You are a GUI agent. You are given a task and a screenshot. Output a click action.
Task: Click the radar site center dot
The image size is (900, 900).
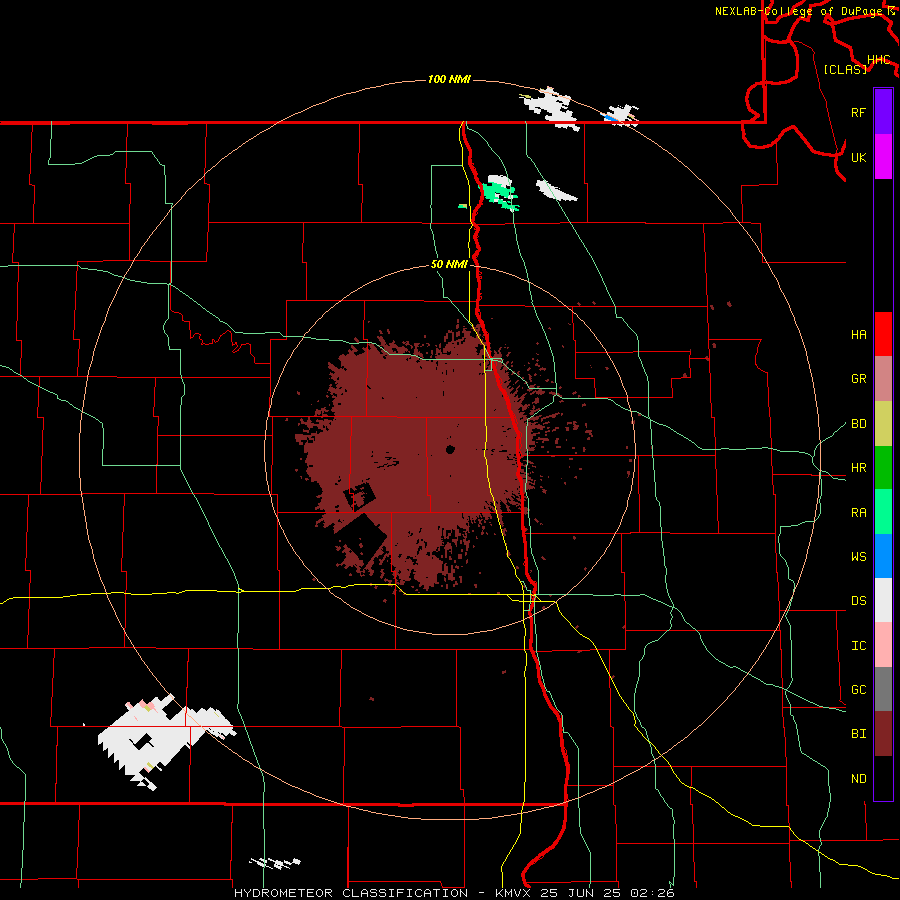450,449
